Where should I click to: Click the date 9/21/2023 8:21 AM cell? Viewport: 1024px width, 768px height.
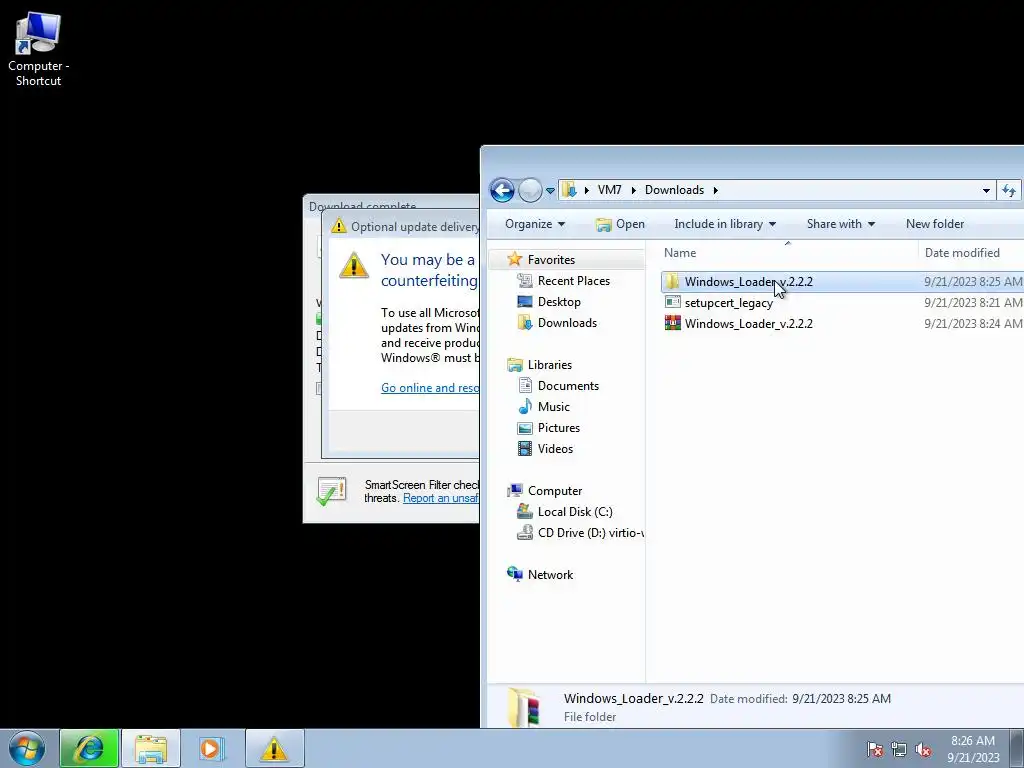[x=972, y=303]
